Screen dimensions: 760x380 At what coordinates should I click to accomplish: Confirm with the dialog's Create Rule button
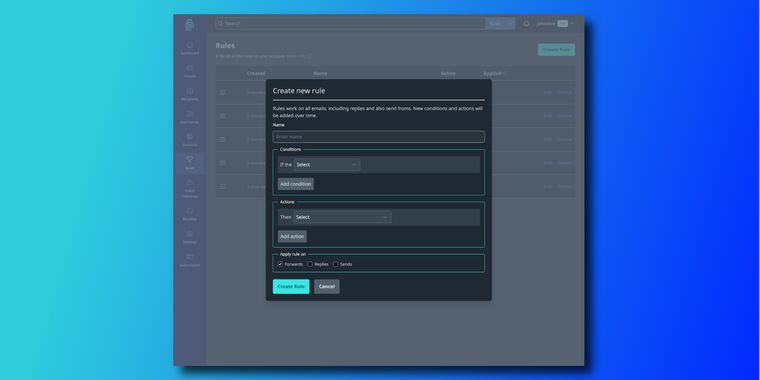[x=291, y=286]
